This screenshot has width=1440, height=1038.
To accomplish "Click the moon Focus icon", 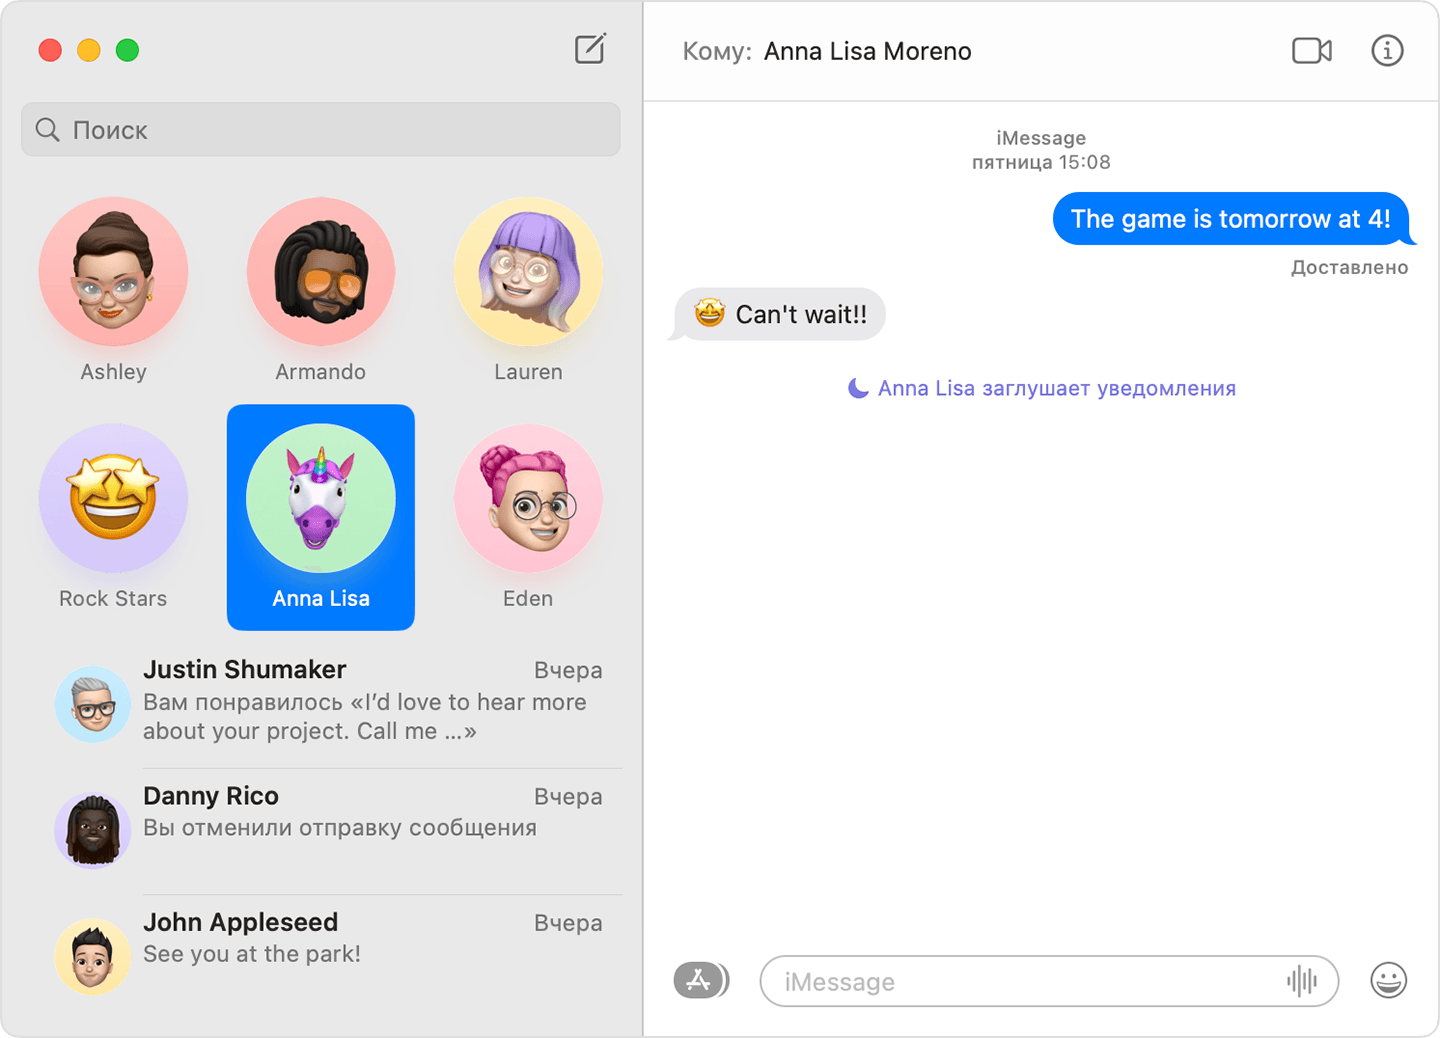I will pos(858,388).
